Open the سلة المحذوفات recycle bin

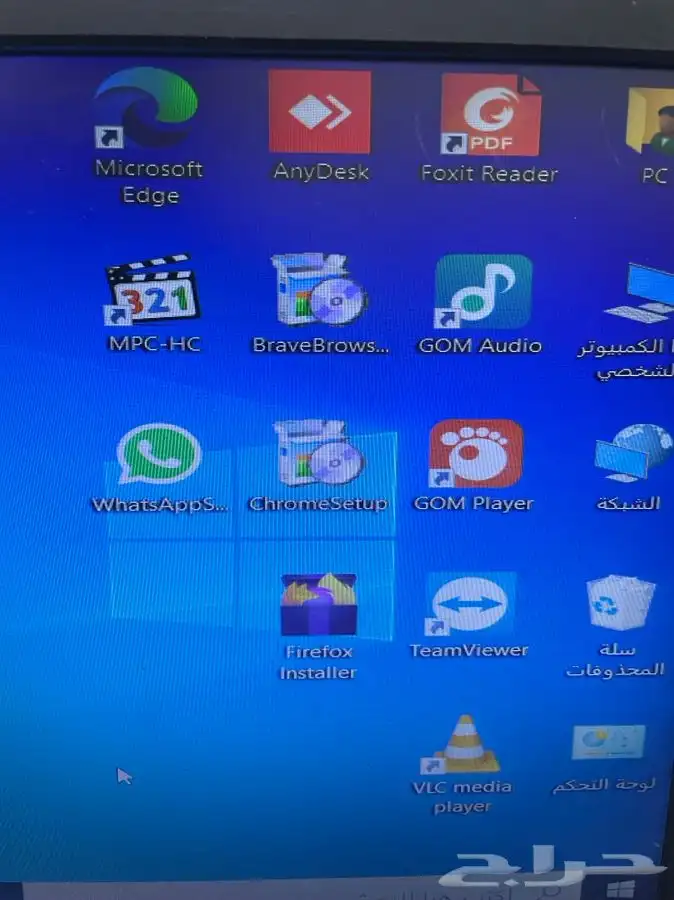pos(620,603)
